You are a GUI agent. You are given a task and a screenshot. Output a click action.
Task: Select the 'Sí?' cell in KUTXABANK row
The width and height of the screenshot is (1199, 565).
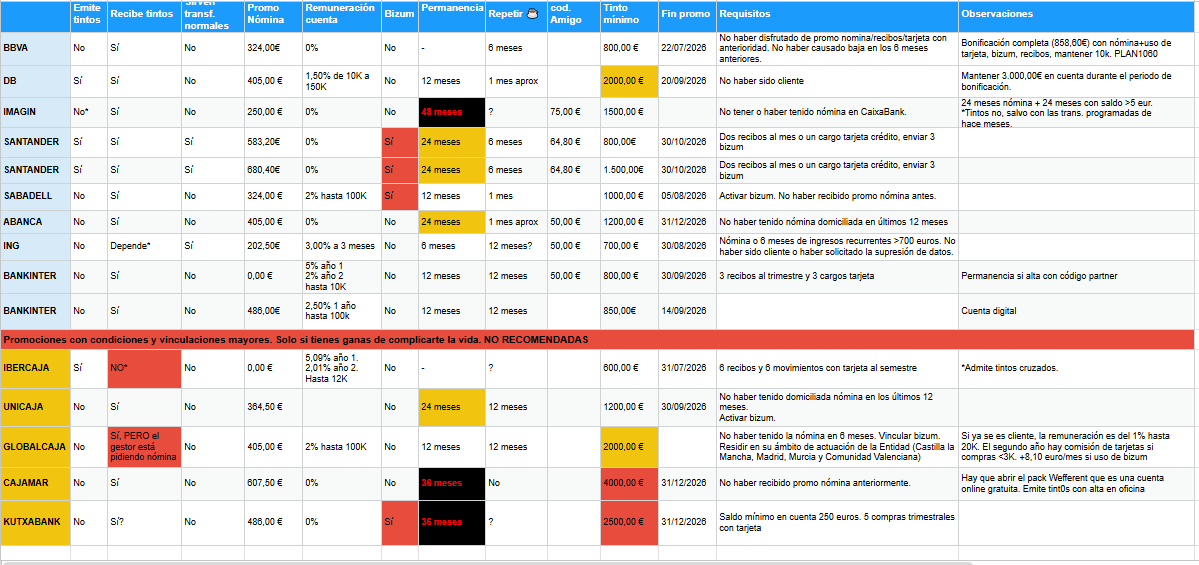pos(145,523)
